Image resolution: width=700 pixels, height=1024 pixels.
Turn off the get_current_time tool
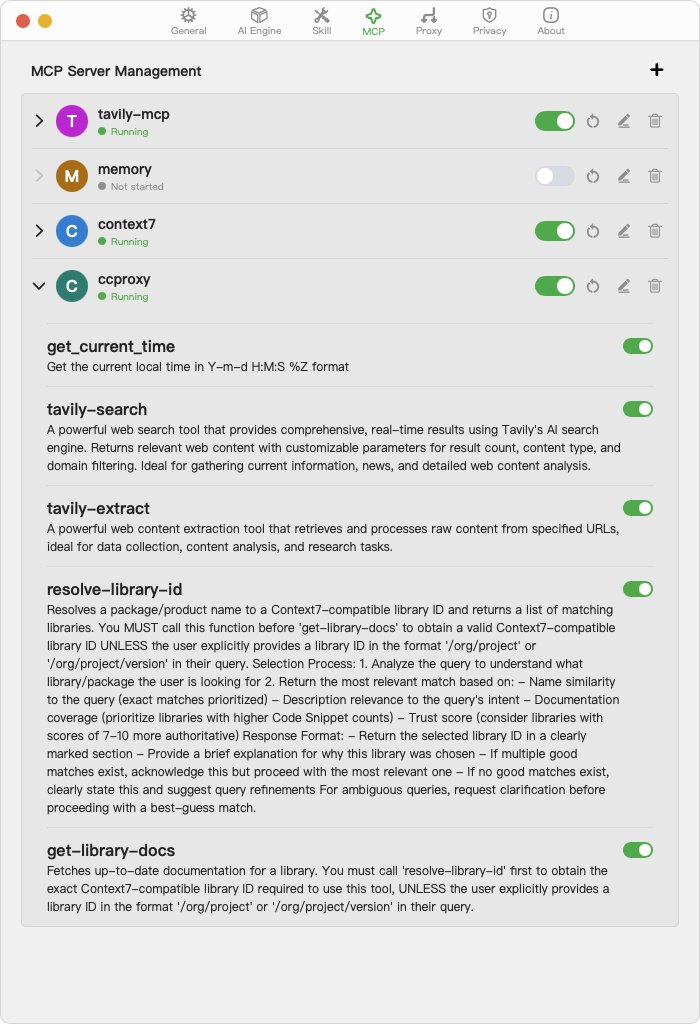coord(638,346)
